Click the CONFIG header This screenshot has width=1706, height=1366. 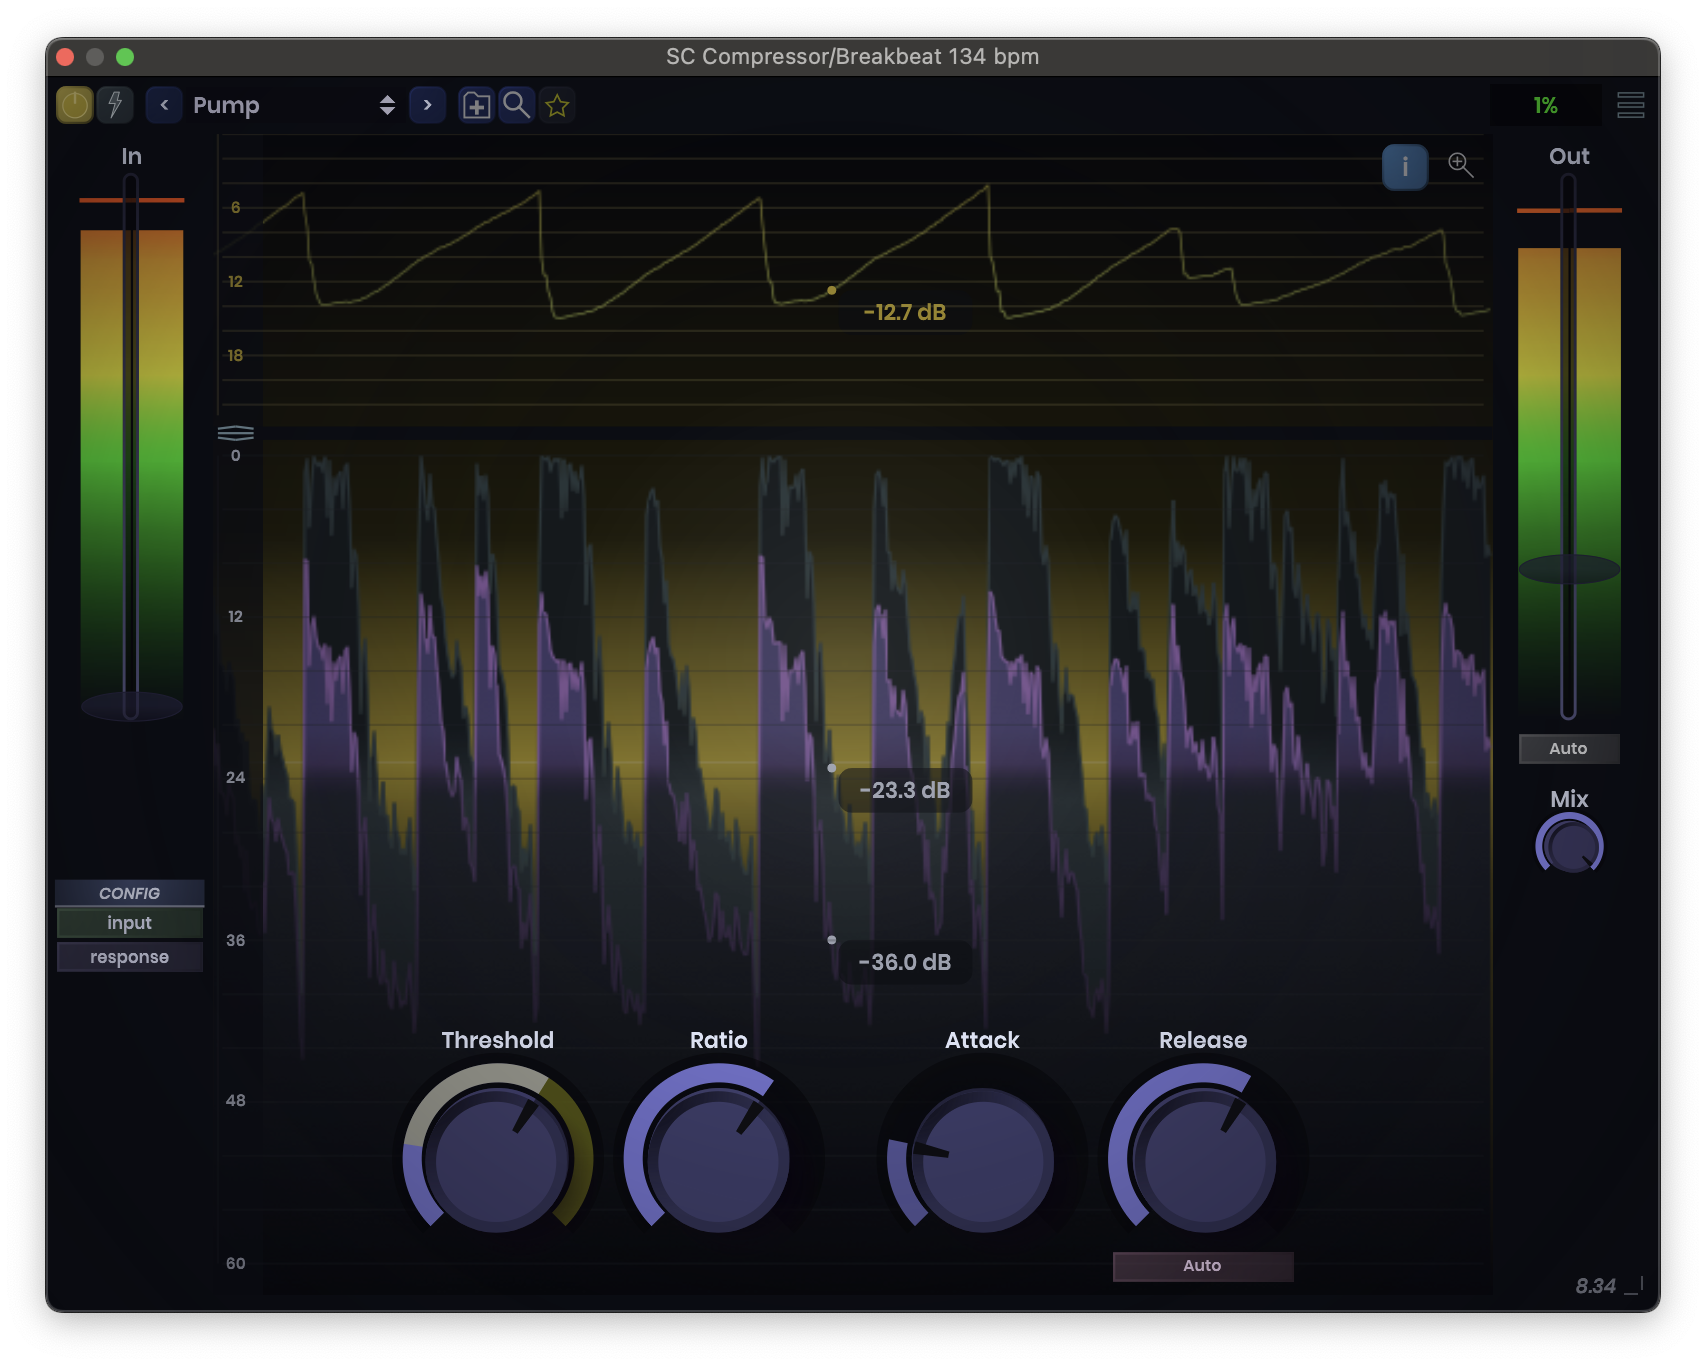pos(129,893)
